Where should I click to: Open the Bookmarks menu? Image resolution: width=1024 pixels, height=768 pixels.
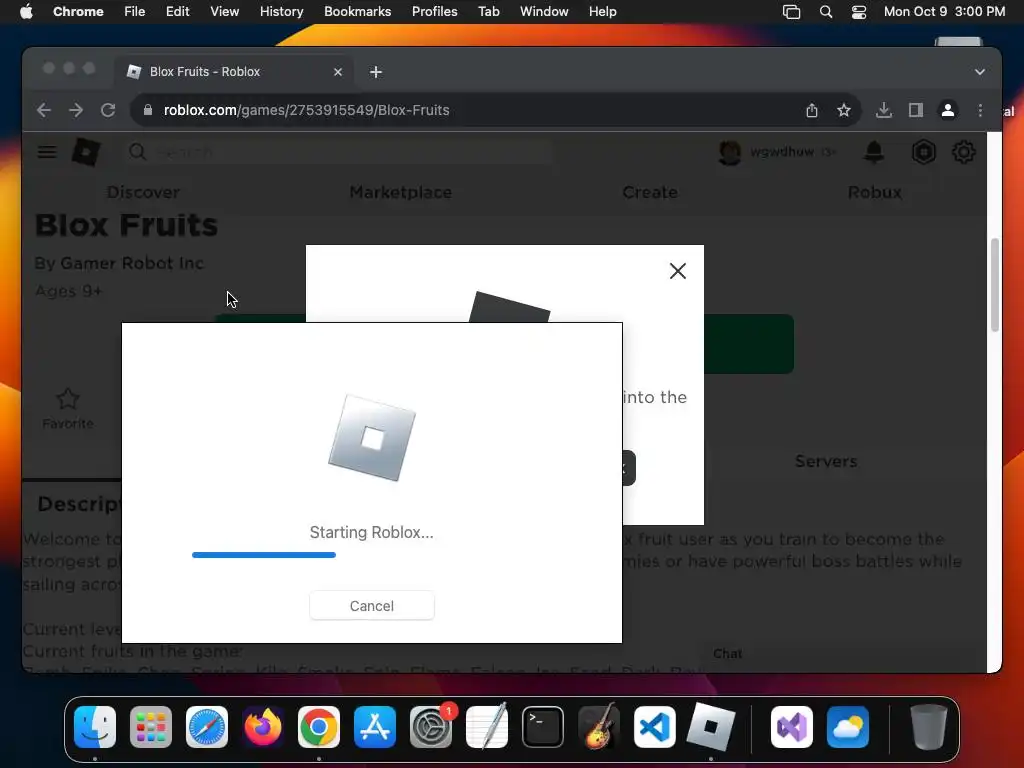pos(357,12)
